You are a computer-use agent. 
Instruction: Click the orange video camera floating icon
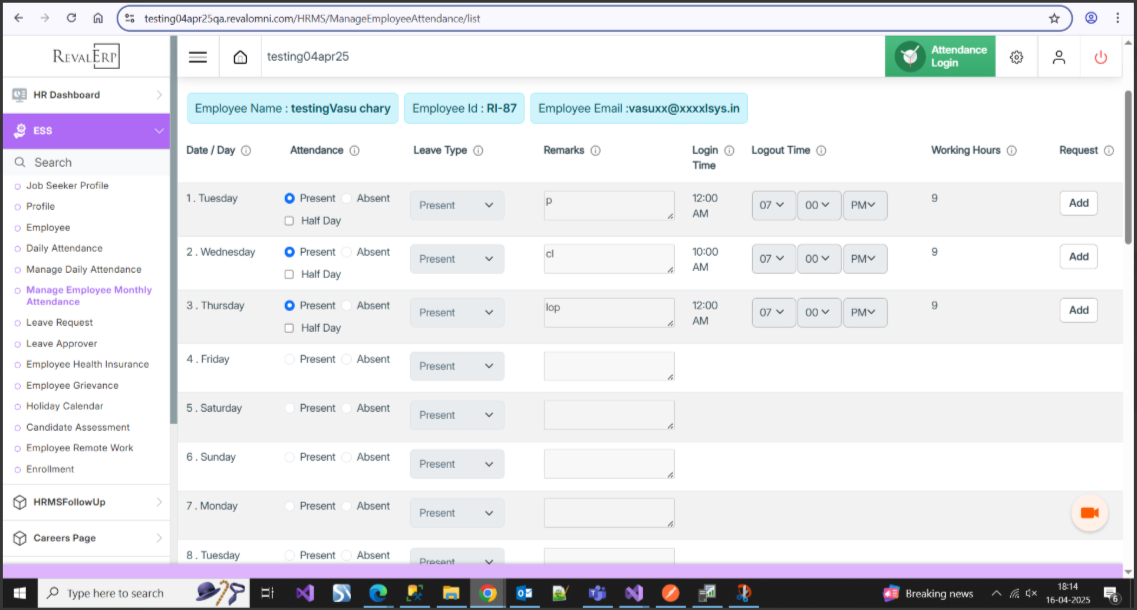click(x=1089, y=513)
